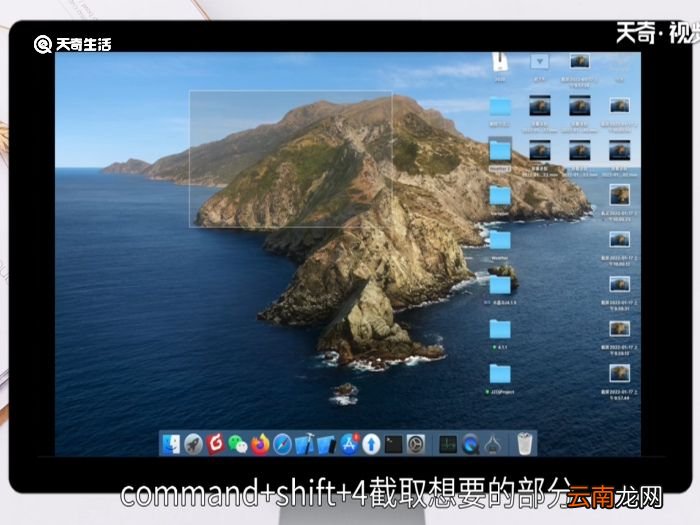Open Xcode hammer icon in dock

pyautogui.click(x=304, y=444)
